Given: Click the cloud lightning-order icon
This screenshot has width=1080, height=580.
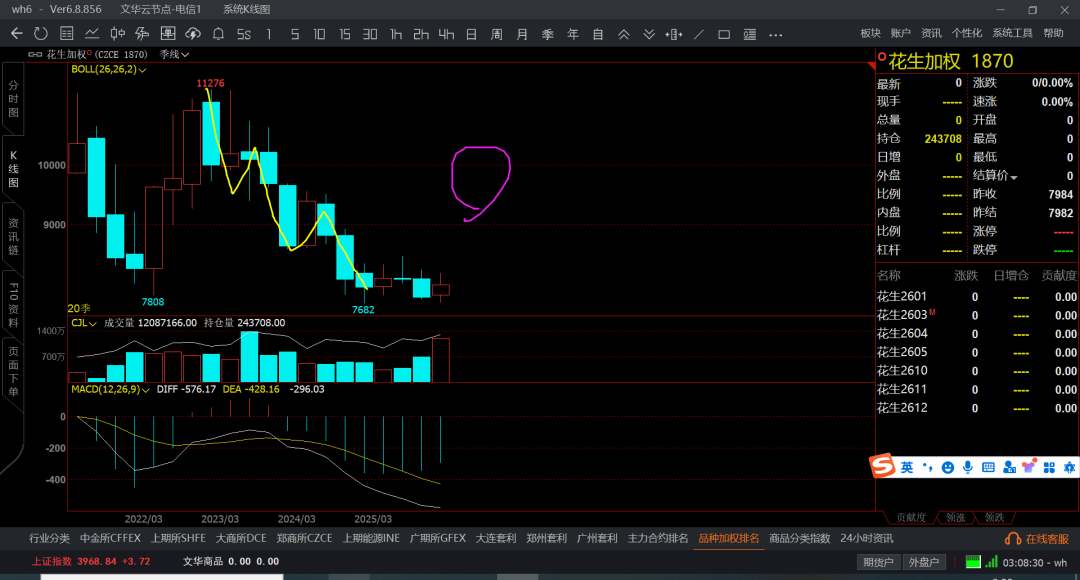Looking at the screenshot, I should click(193, 34).
